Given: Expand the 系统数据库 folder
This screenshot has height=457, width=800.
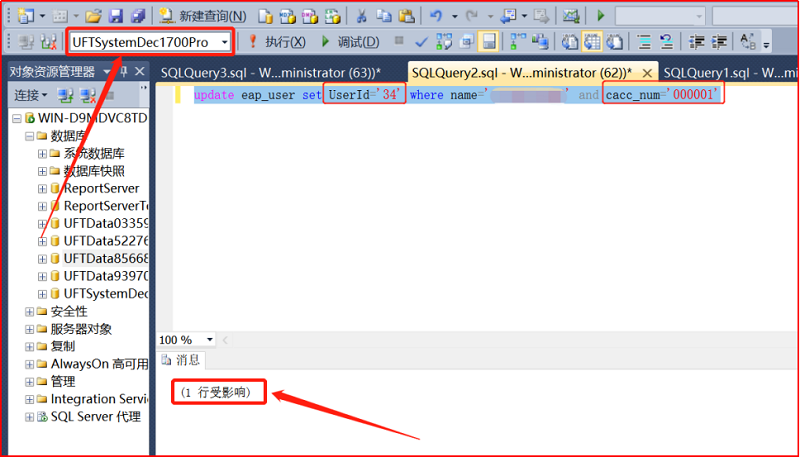Looking at the screenshot, I should (42, 154).
